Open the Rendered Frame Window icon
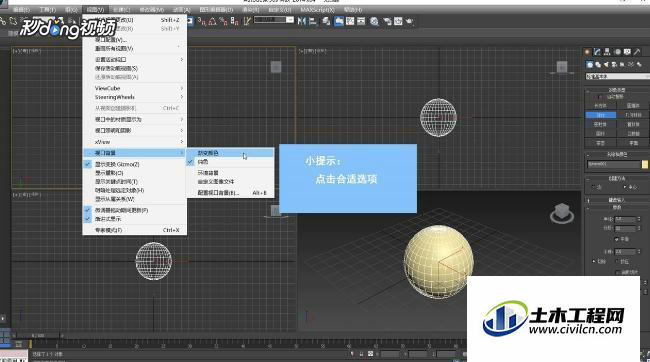 [x=398, y=21]
